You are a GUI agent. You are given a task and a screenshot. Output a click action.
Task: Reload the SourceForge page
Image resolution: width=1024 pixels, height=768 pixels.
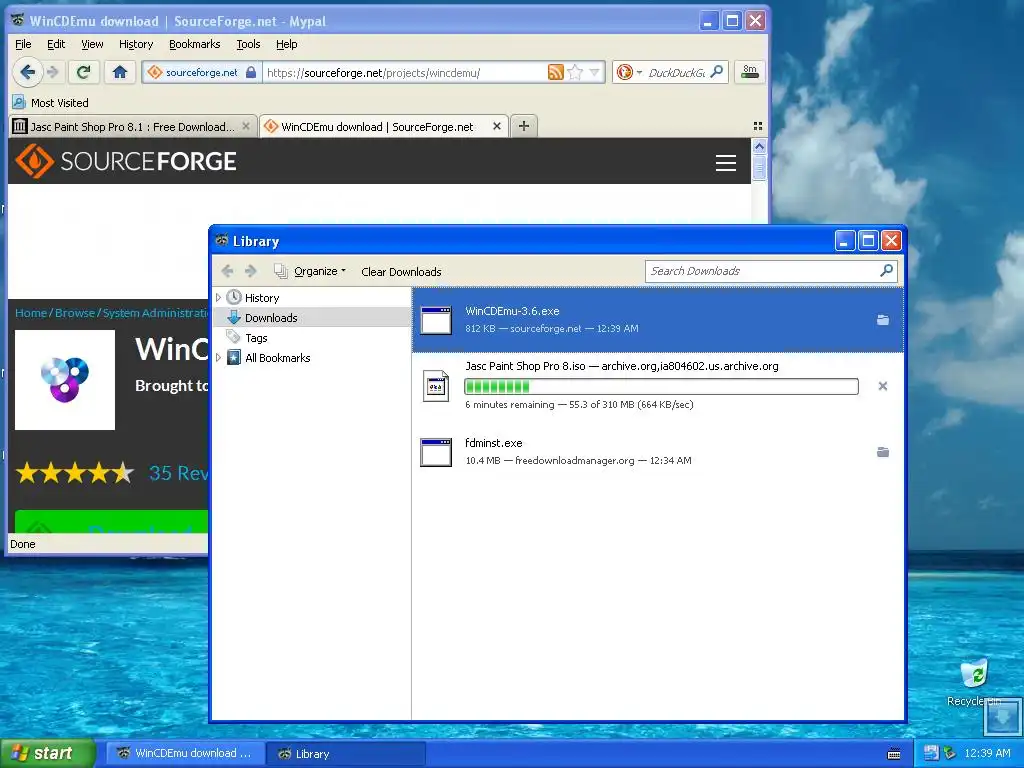pyautogui.click(x=84, y=72)
